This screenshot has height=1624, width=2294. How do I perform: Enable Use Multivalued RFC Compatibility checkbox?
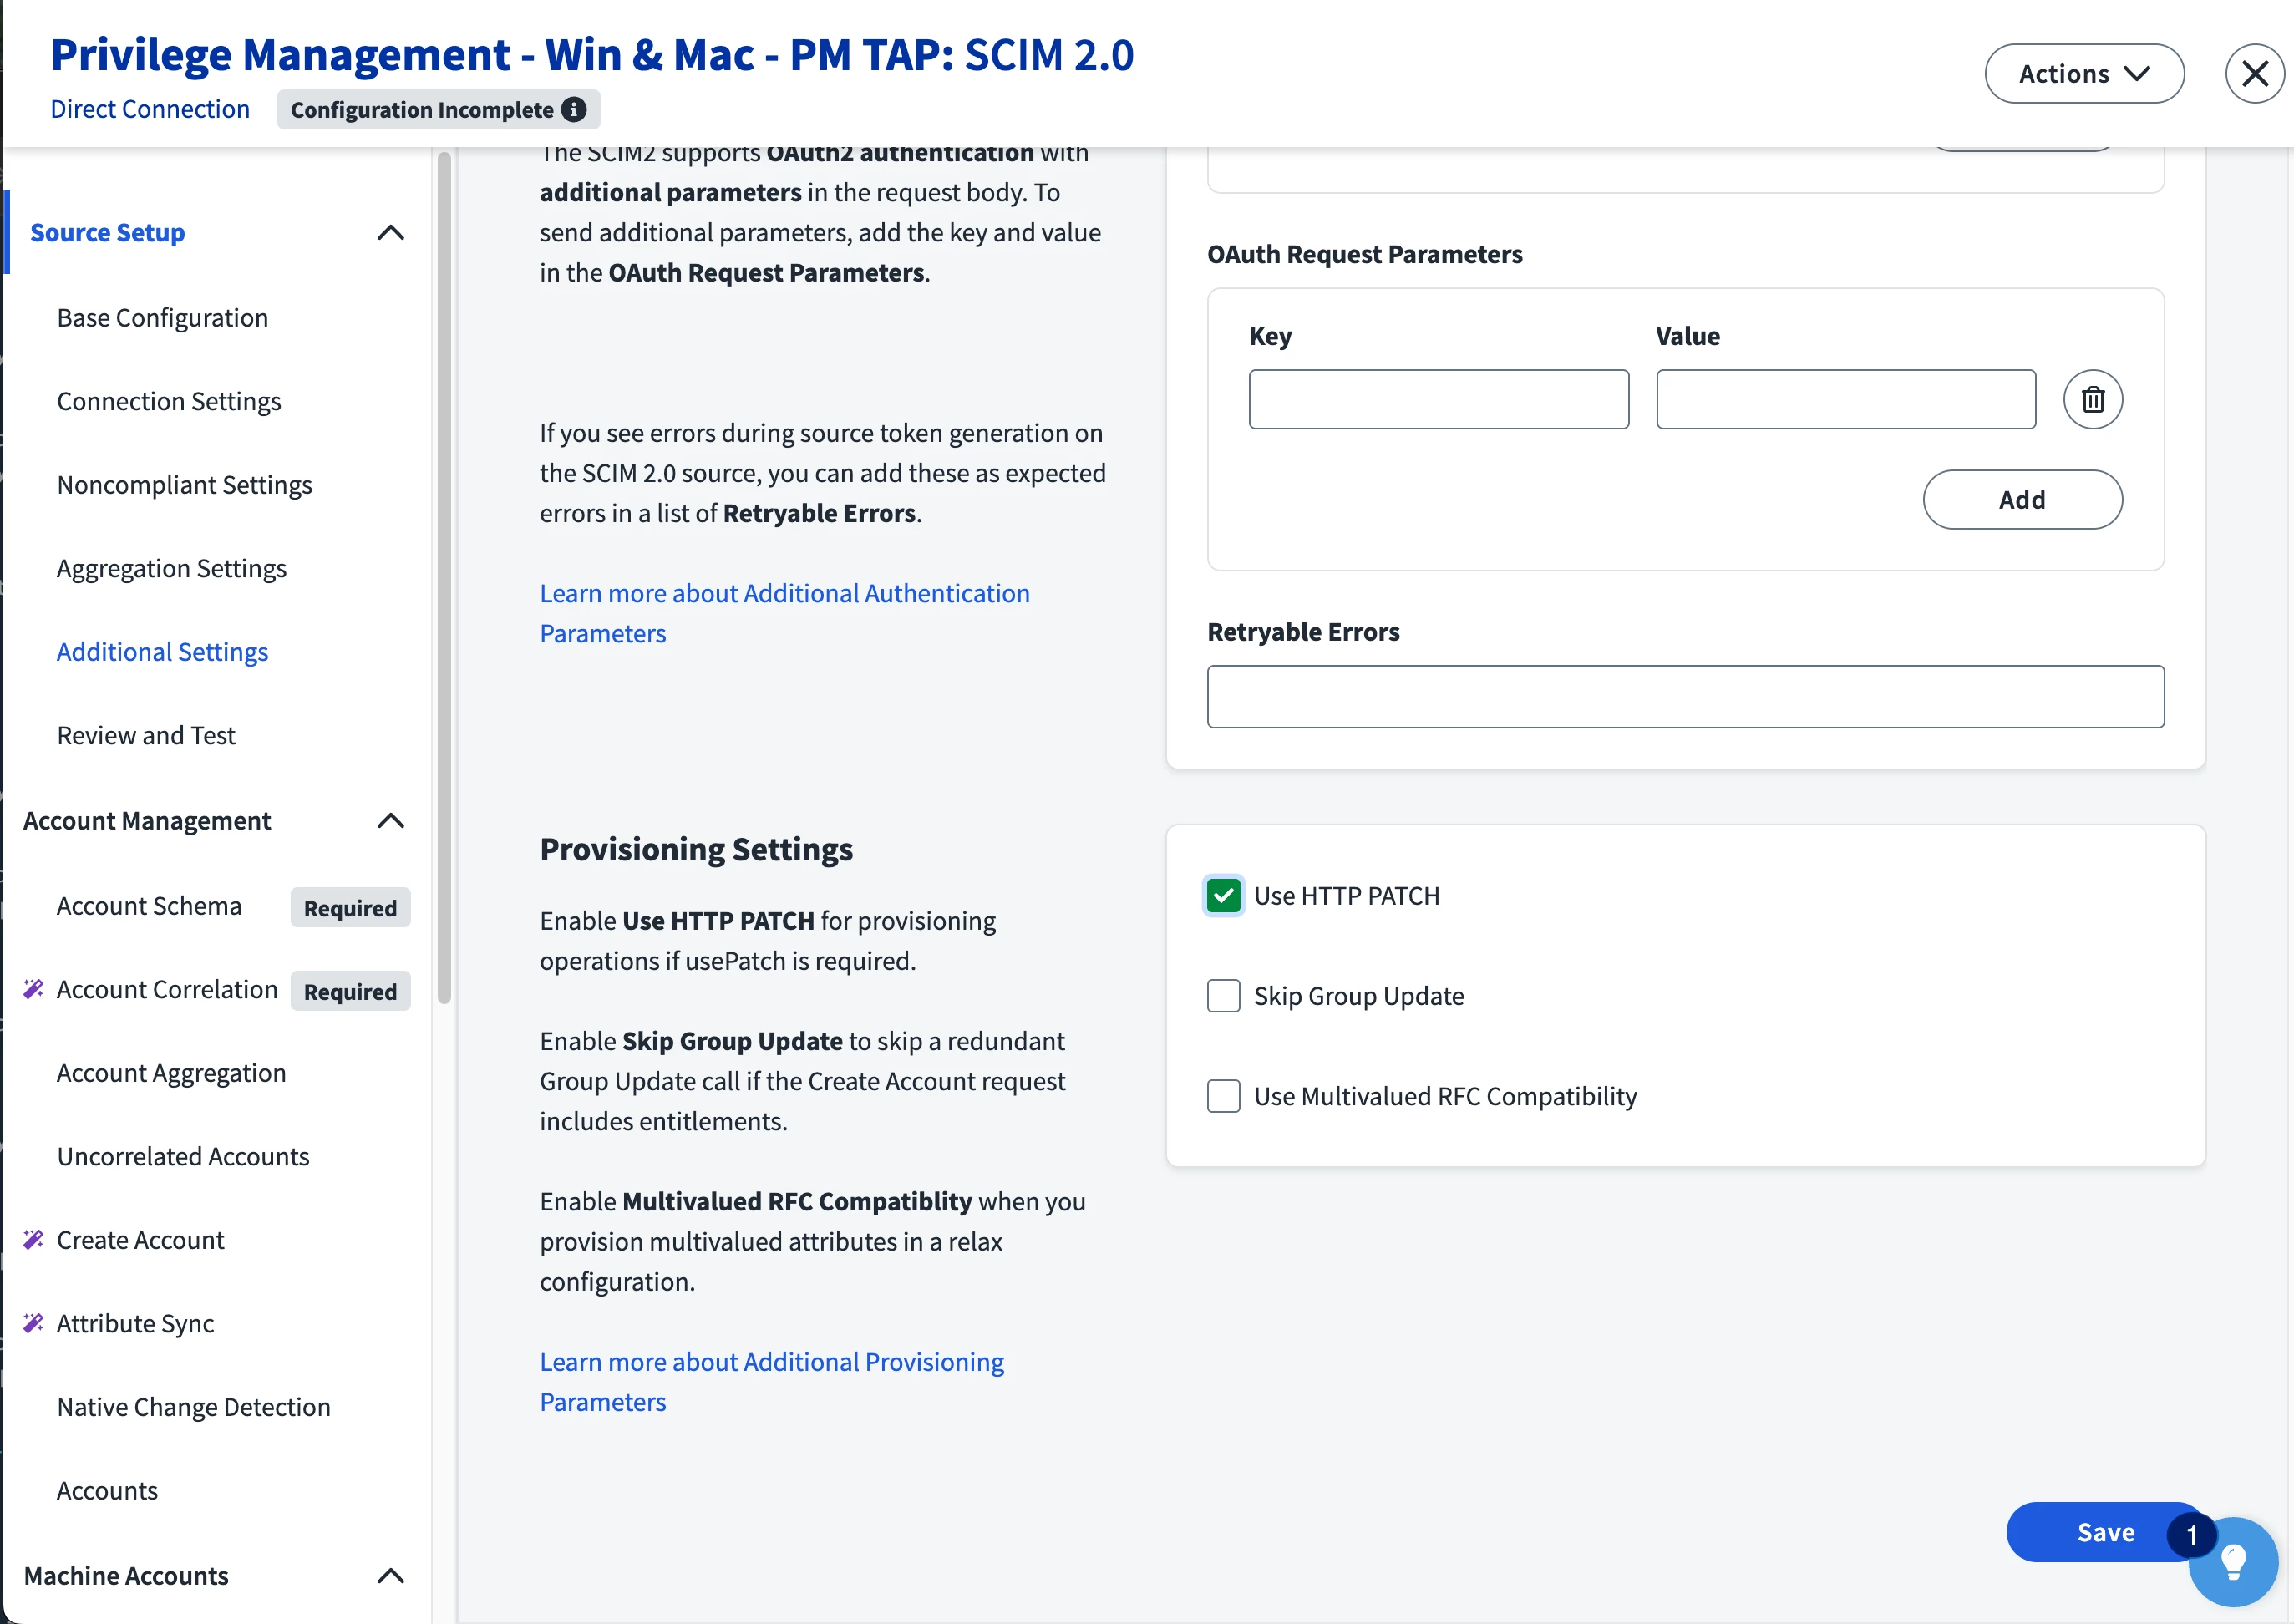click(x=1223, y=1095)
